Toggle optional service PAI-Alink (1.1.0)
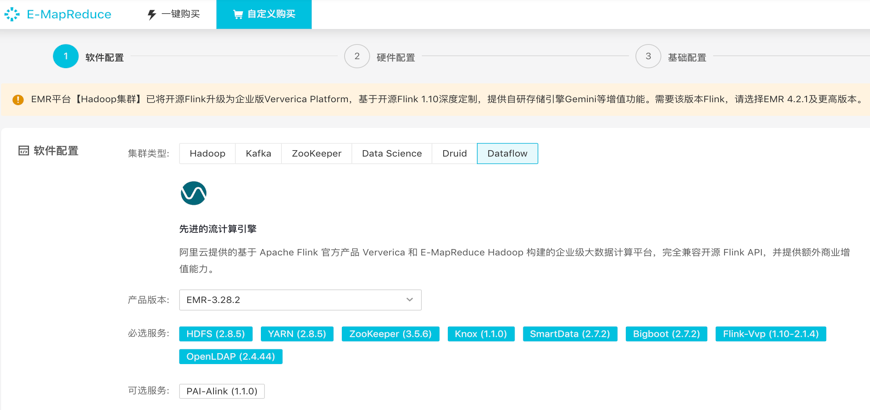Viewport: 870px width, 410px height. pos(222,391)
